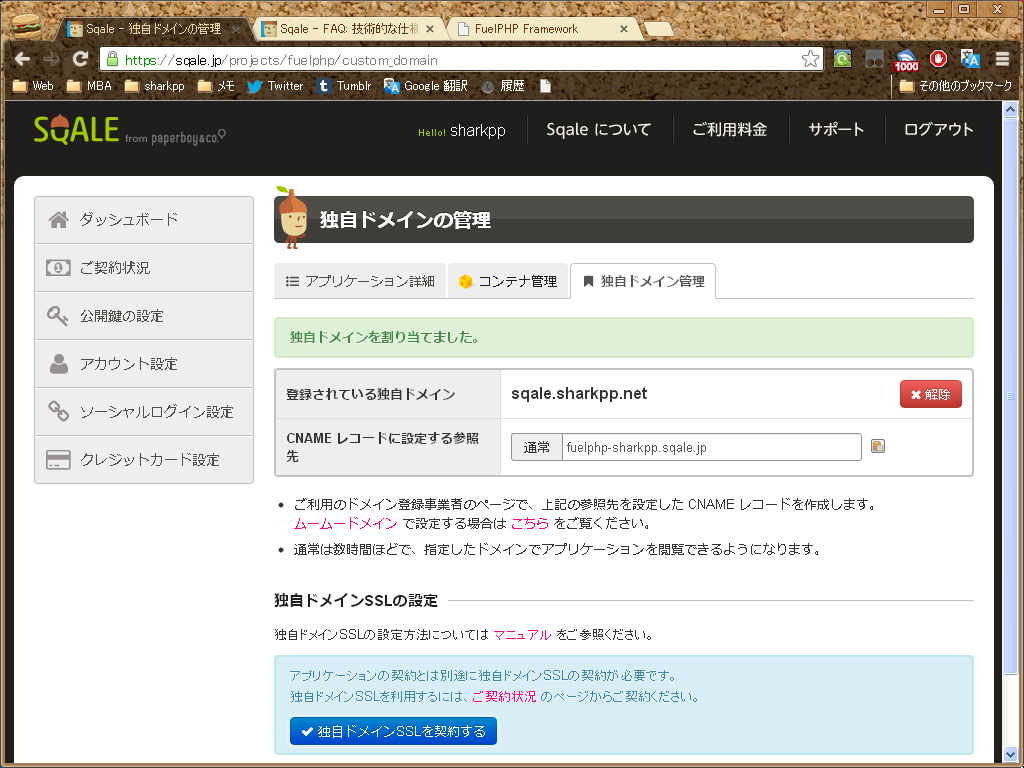
Task: Click the browser forward arrow
Action: click(x=51, y=59)
